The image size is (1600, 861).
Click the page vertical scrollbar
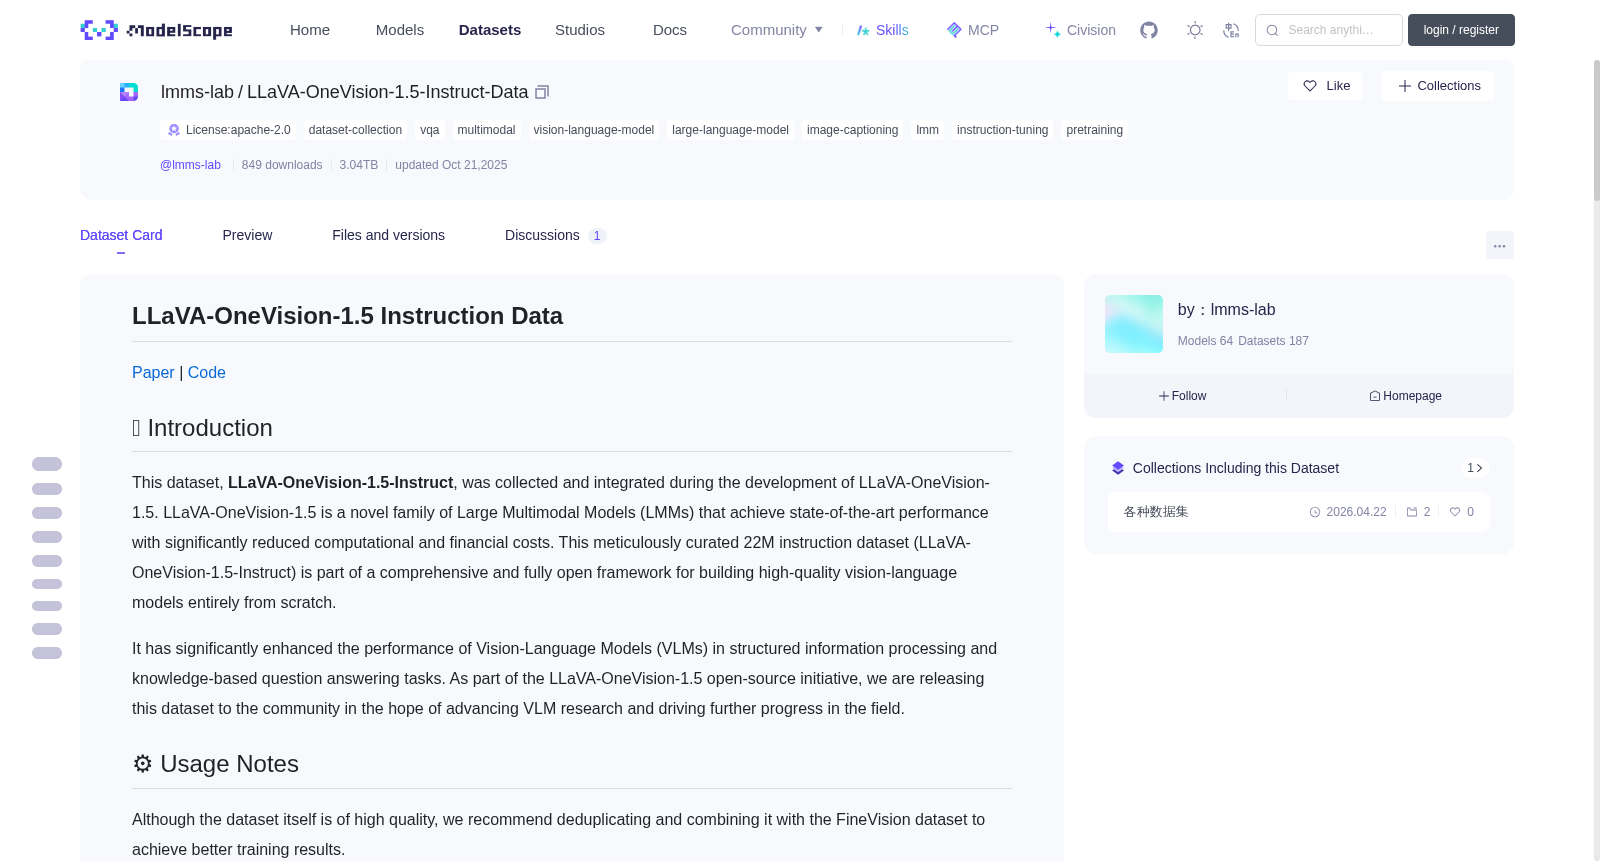[x=1597, y=130]
